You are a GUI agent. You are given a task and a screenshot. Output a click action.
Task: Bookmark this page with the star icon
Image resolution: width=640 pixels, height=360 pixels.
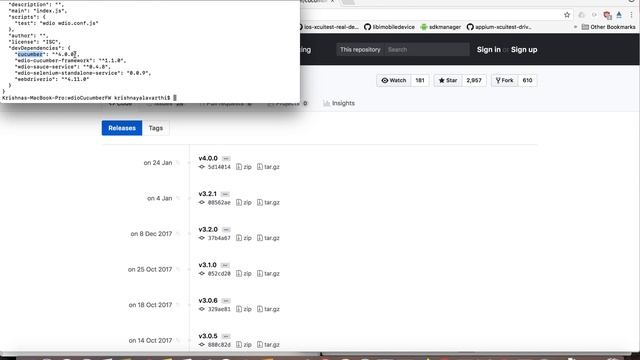[567, 15]
